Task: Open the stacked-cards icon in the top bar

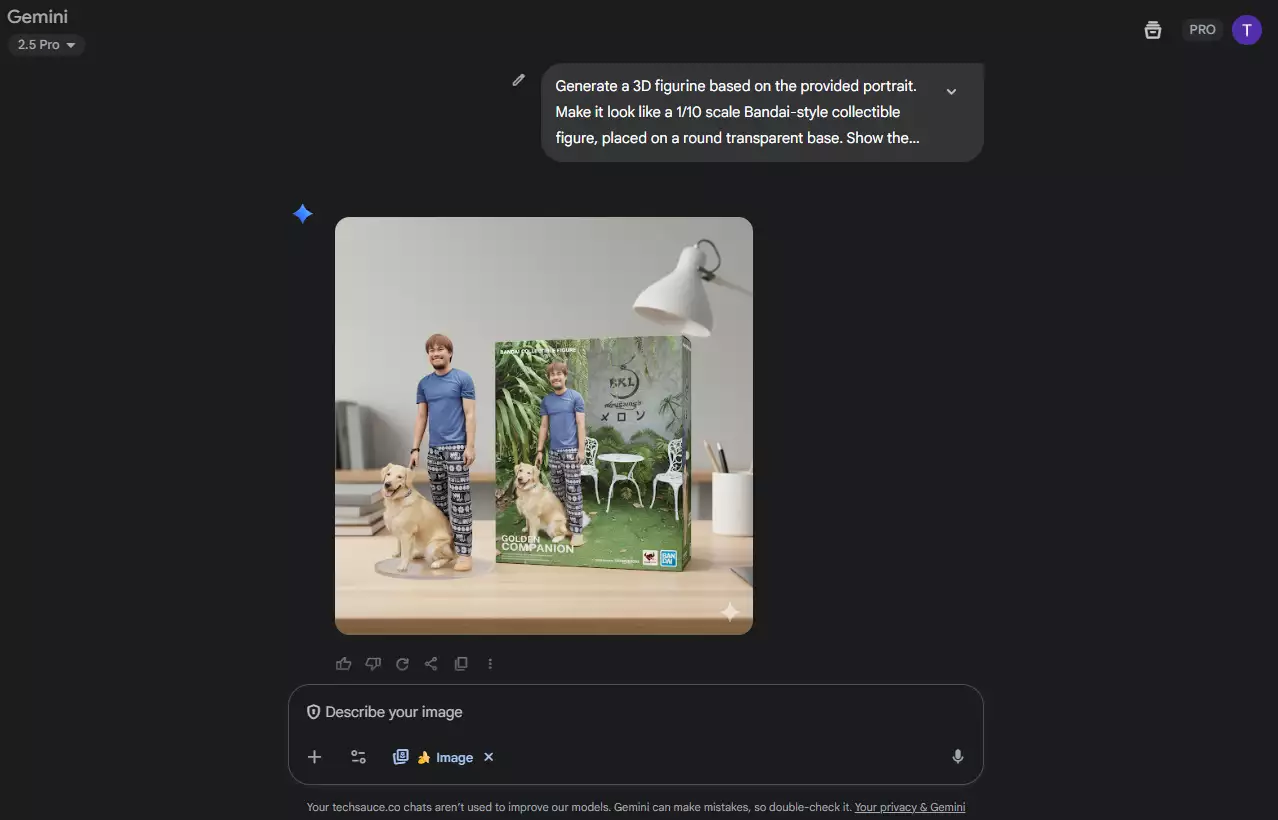Action: 1153,30
